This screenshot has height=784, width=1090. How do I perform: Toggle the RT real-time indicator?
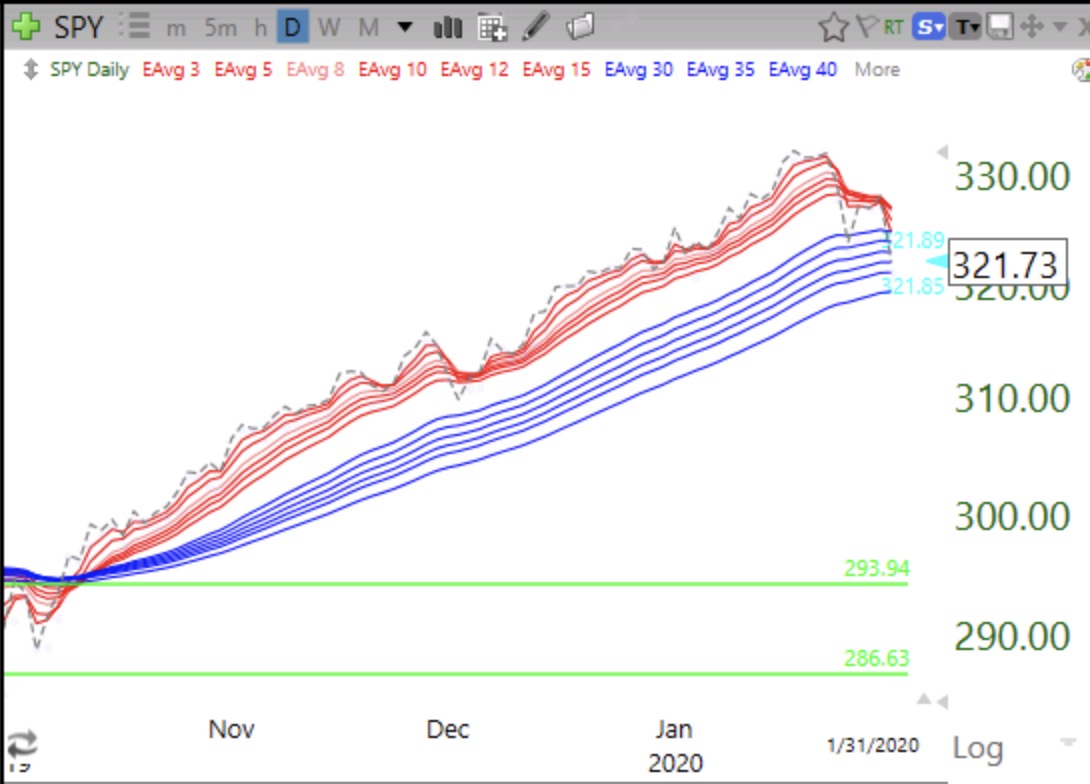[x=893, y=27]
